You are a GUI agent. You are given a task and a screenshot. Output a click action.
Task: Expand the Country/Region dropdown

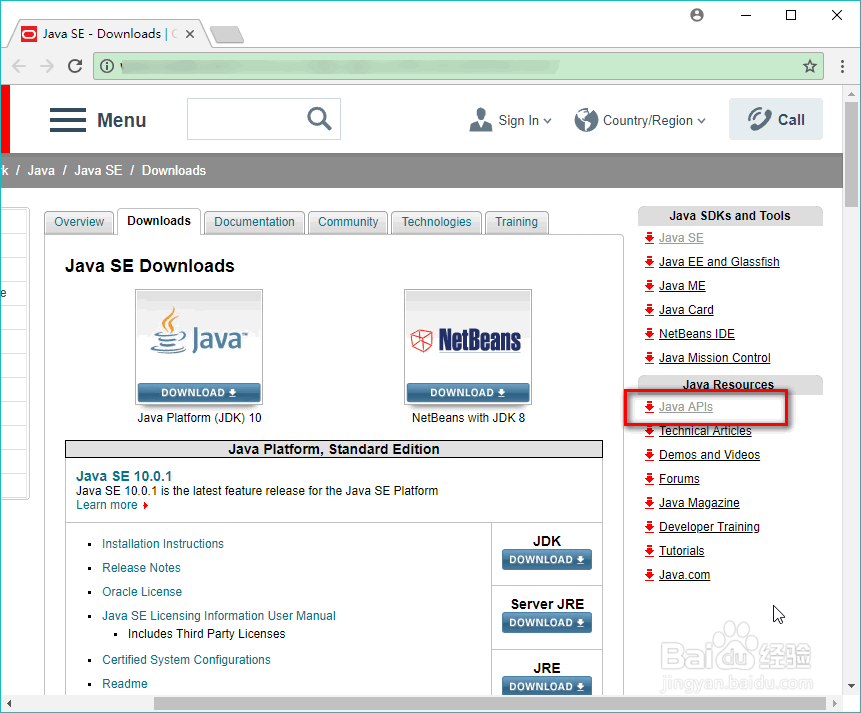[x=640, y=120]
